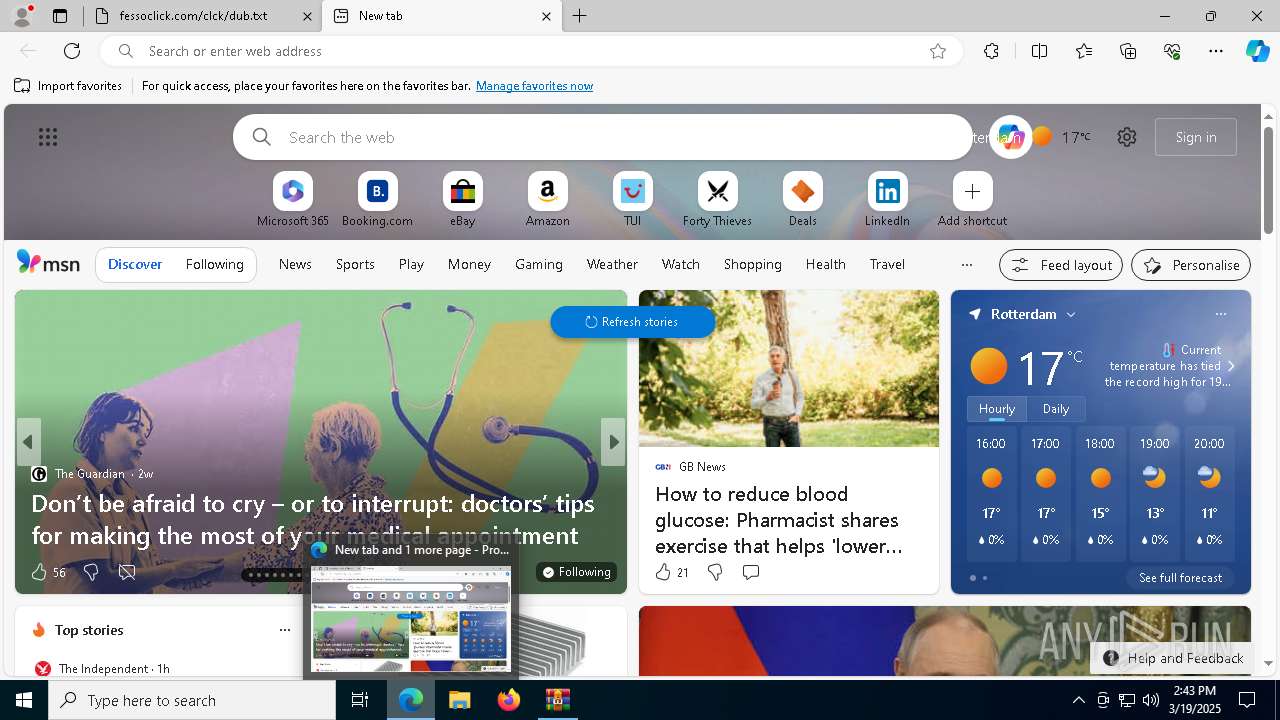Open the Extensions puzzle icon
The image size is (1280, 720).
click(991, 51)
